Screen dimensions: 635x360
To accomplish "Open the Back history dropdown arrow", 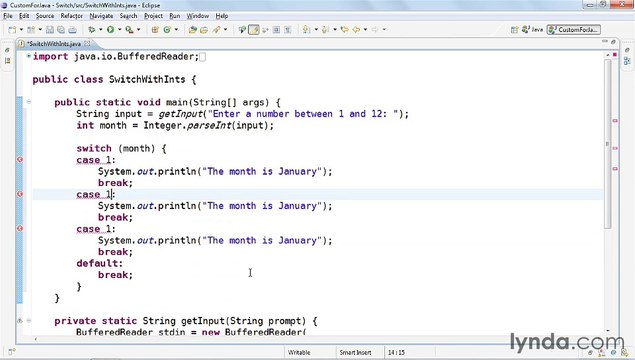I will pyautogui.click(x=365, y=30).
